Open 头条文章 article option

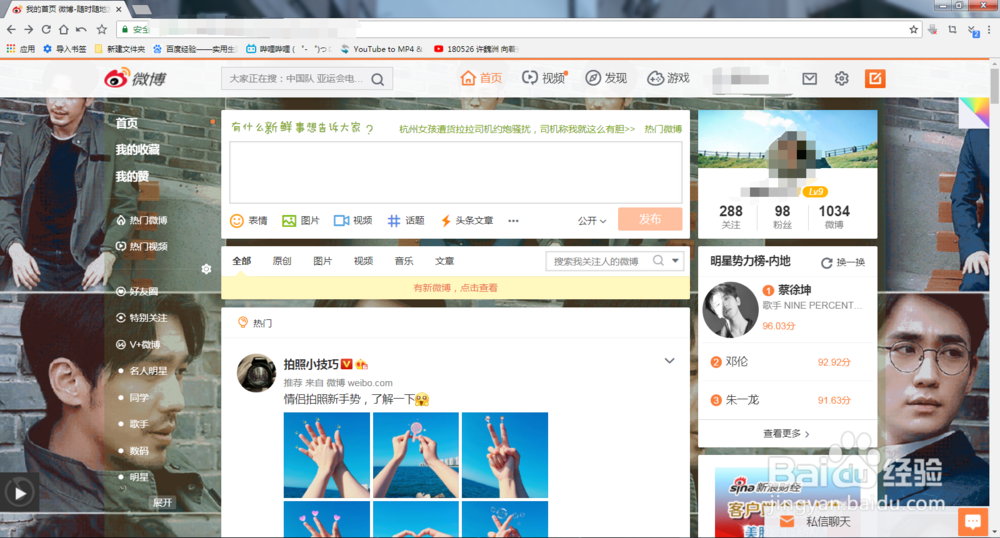click(x=467, y=221)
